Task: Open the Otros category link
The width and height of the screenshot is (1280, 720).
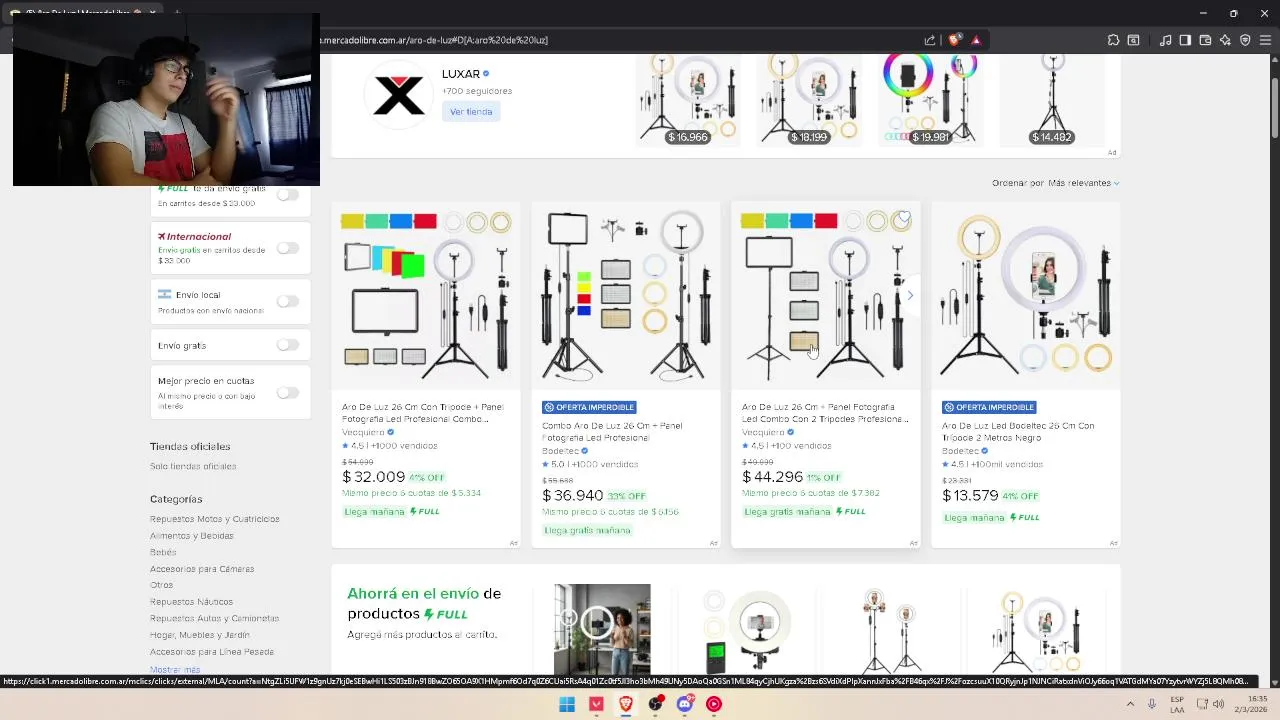Action: pos(161,585)
